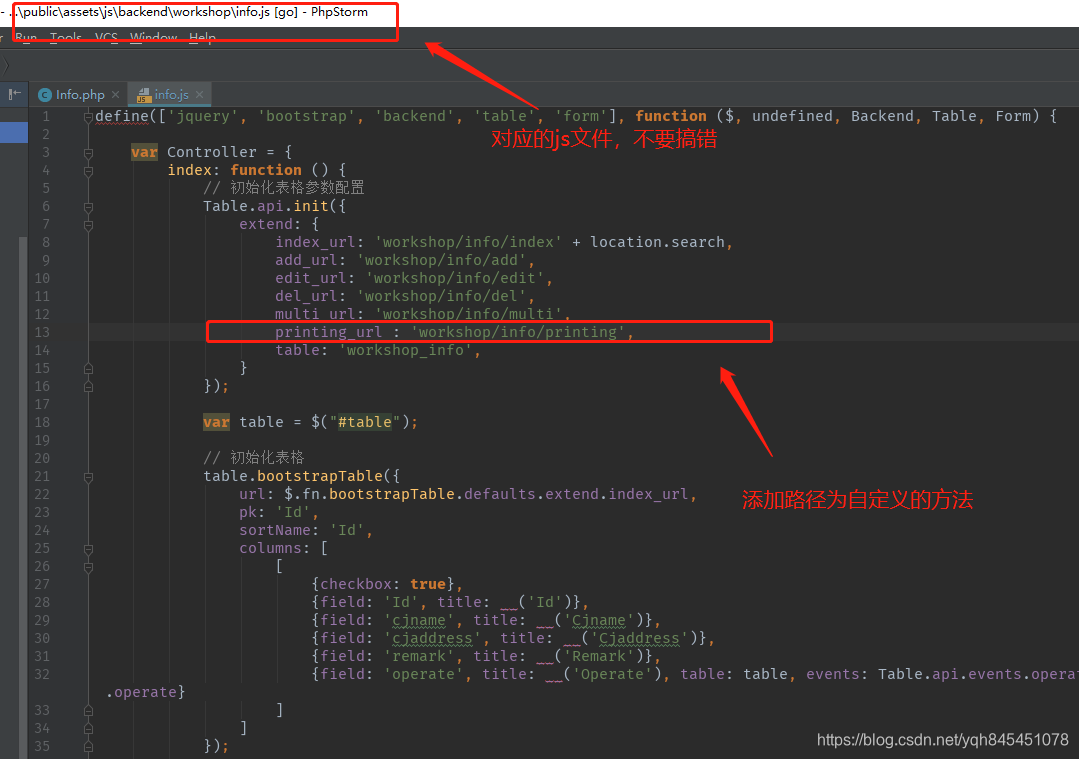Open the Run menu

(26, 38)
